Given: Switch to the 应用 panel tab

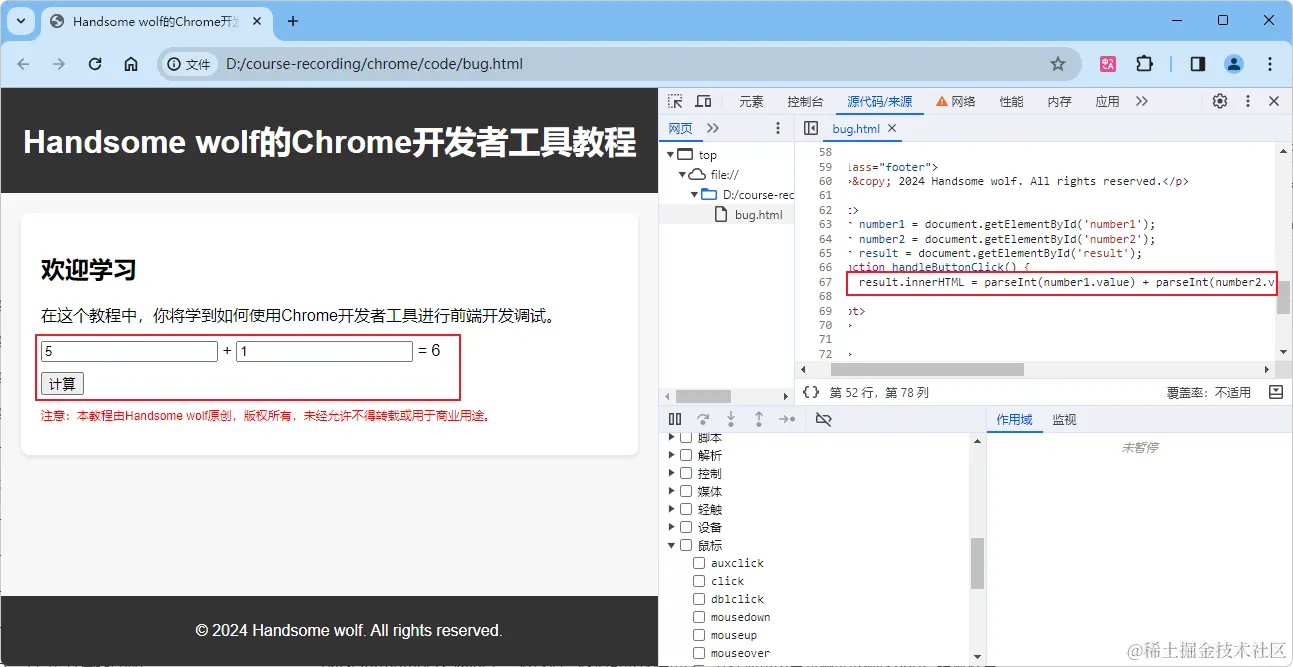Looking at the screenshot, I should click(x=1107, y=101).
